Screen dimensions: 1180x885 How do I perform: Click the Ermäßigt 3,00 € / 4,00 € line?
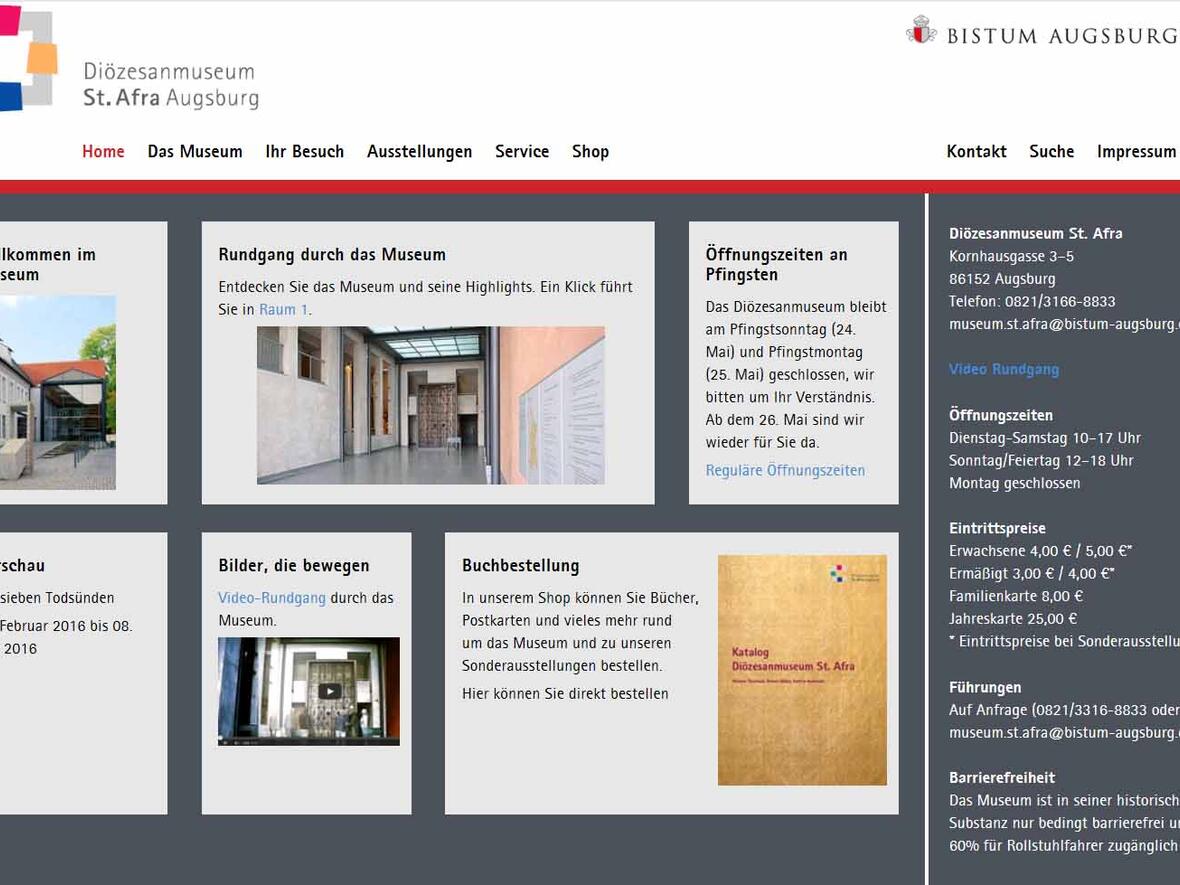pos(1032,573)
